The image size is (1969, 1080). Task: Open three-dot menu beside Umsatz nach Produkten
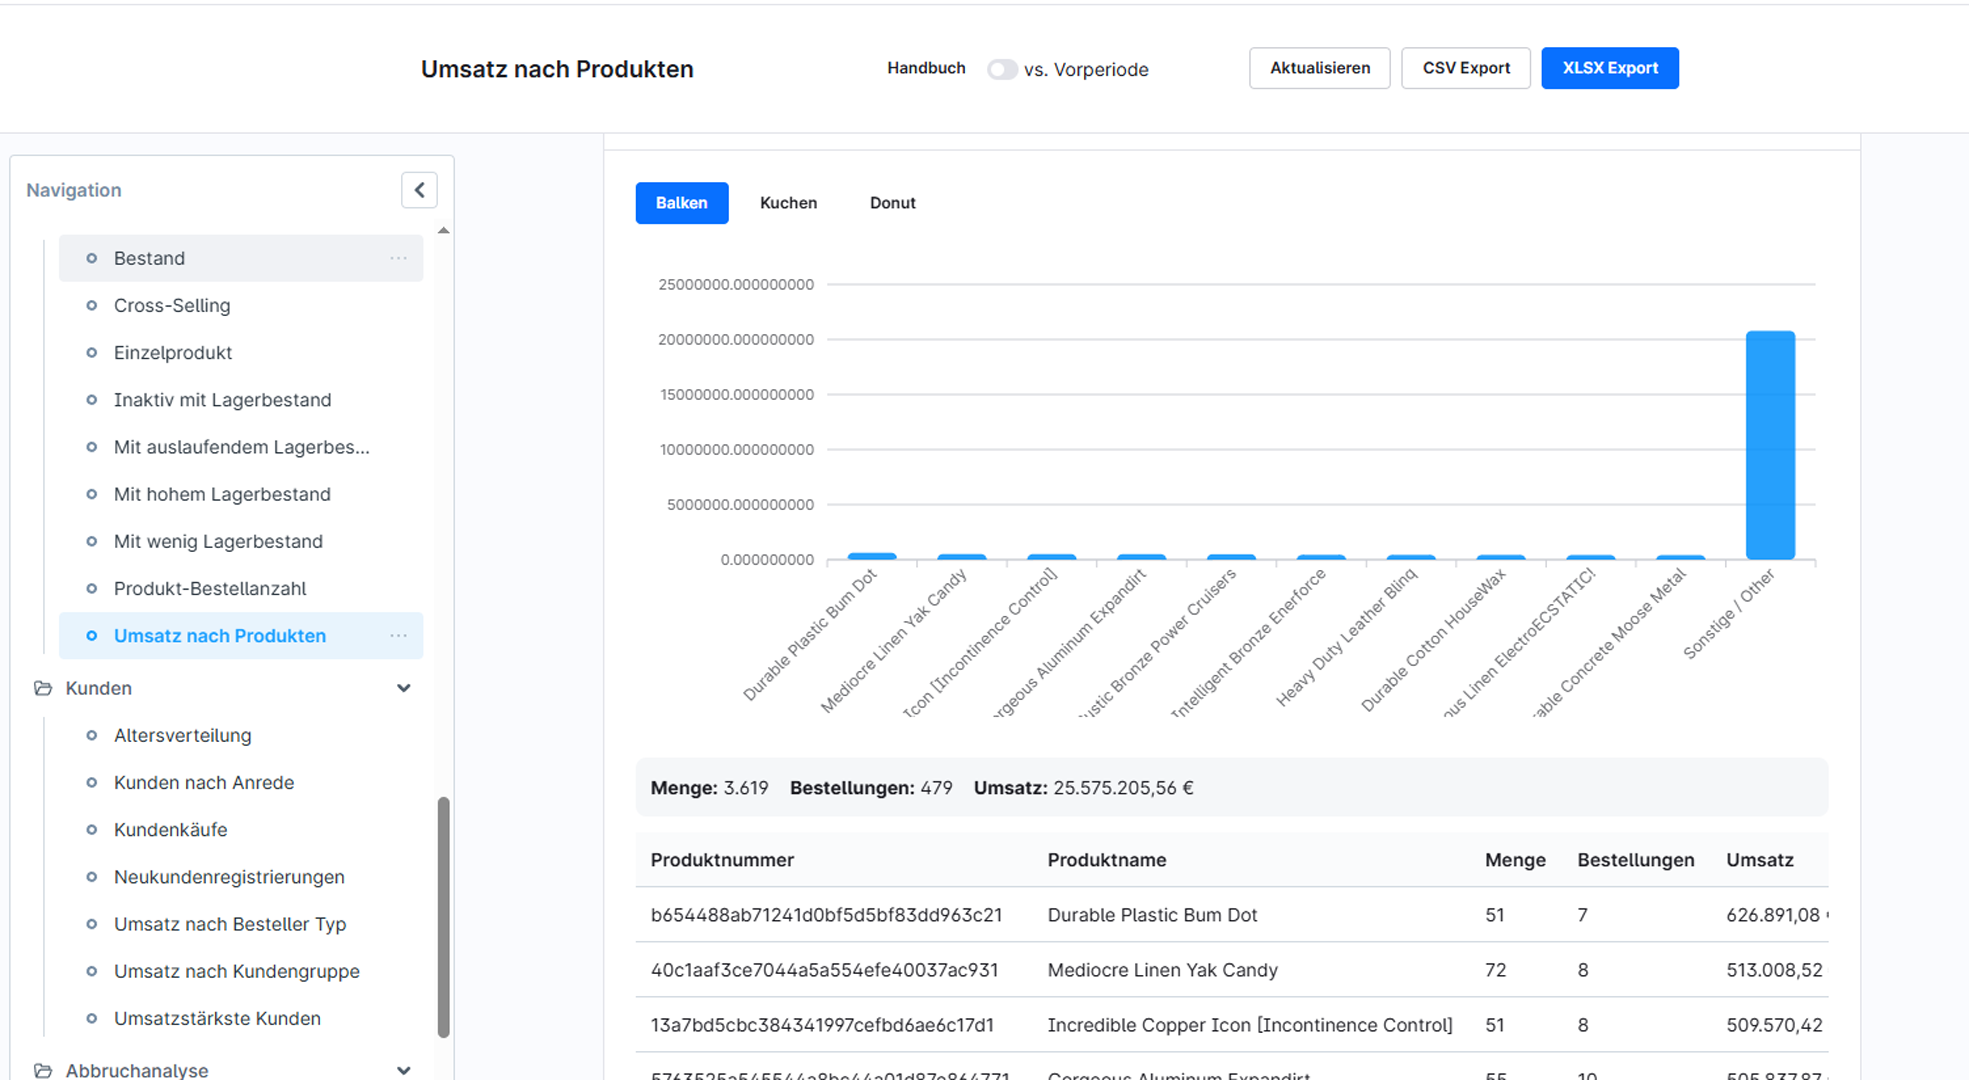[x=398, y=636]
